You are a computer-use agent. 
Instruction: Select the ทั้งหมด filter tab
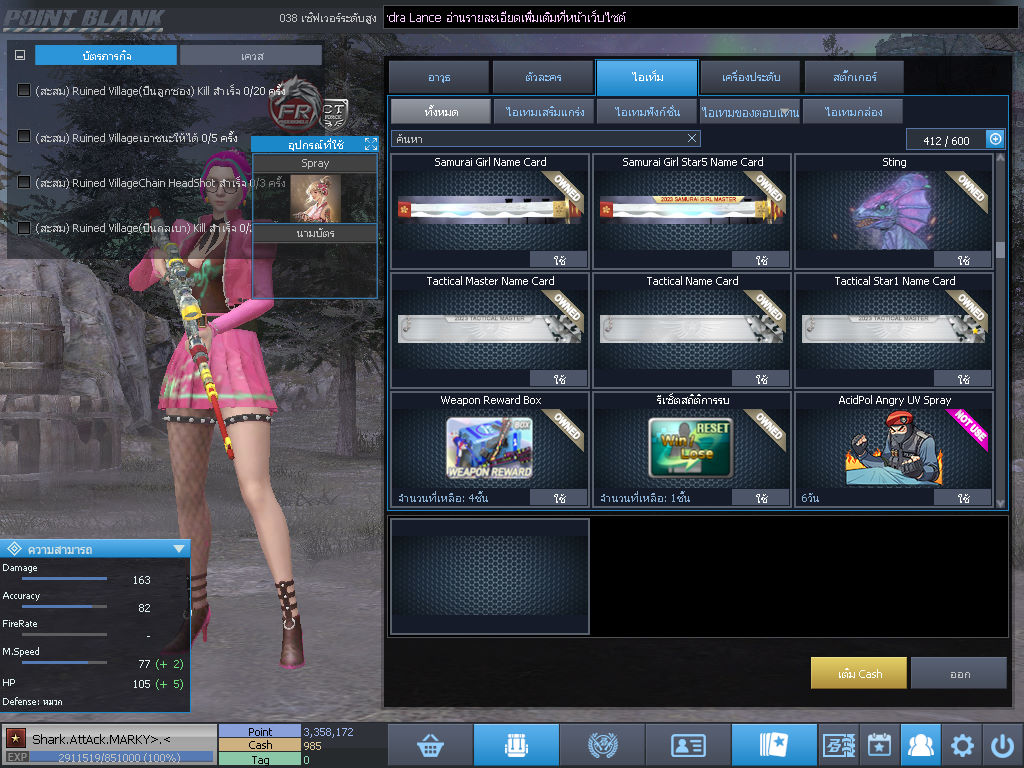(x=441, y=112)
